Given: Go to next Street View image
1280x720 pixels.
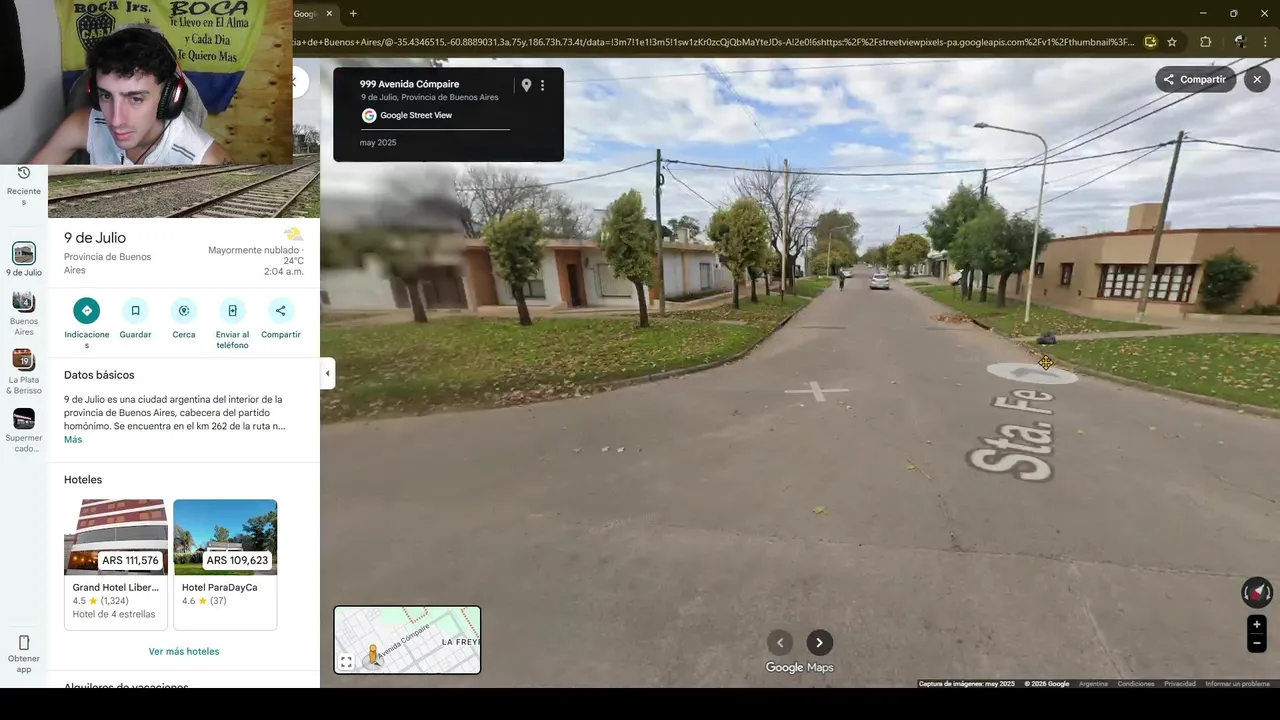Looking at the screenshot, I should (x=819, y=642).
